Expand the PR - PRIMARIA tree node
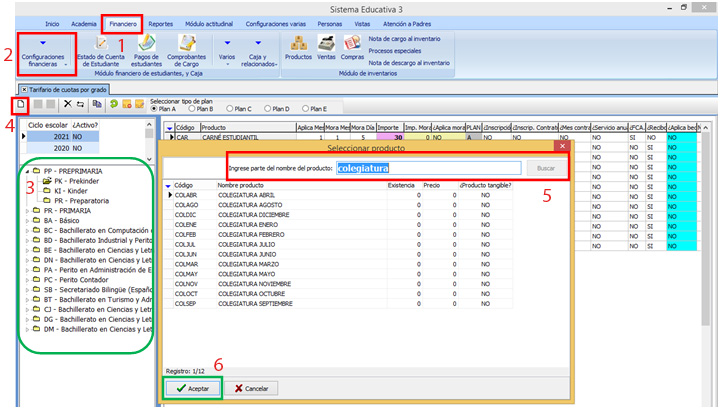This screenshot has width=726, height=420. [27, 213]
